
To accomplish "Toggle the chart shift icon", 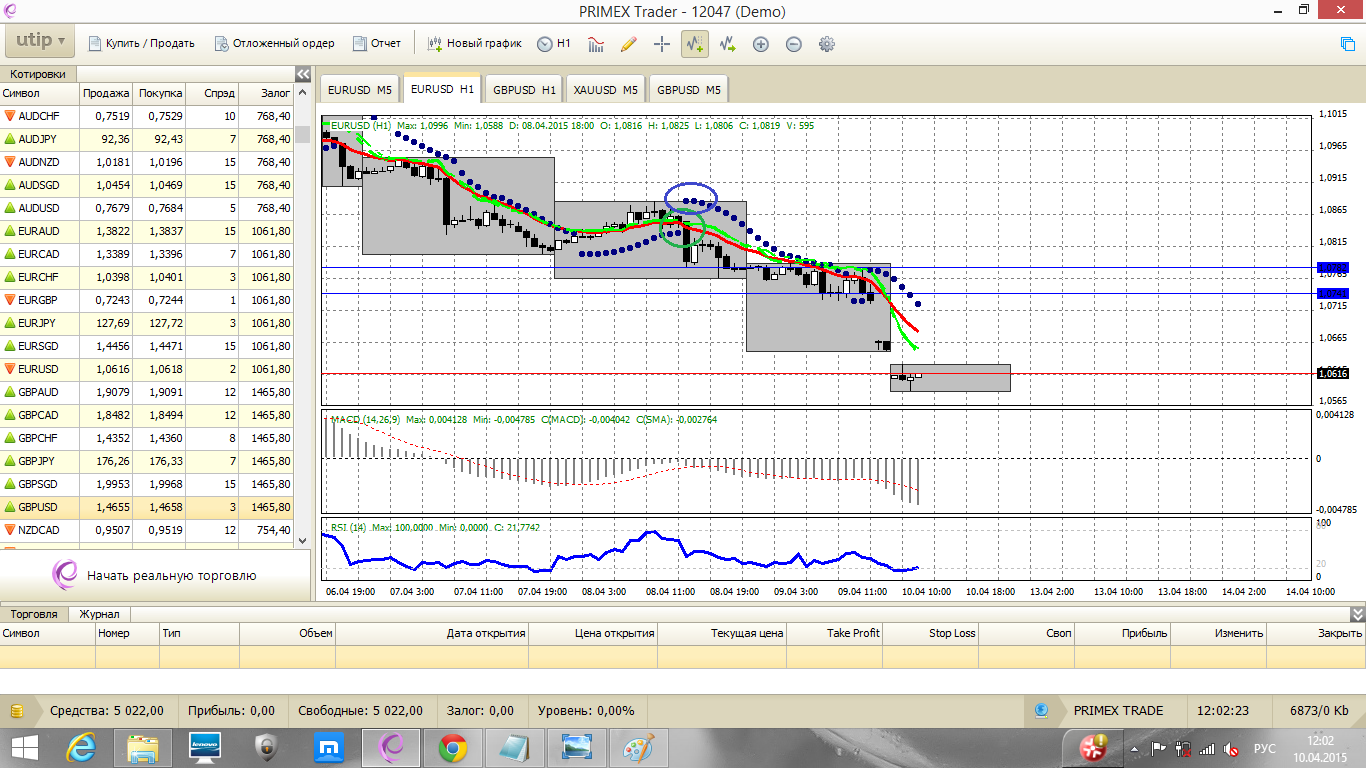I will (727, 44).
